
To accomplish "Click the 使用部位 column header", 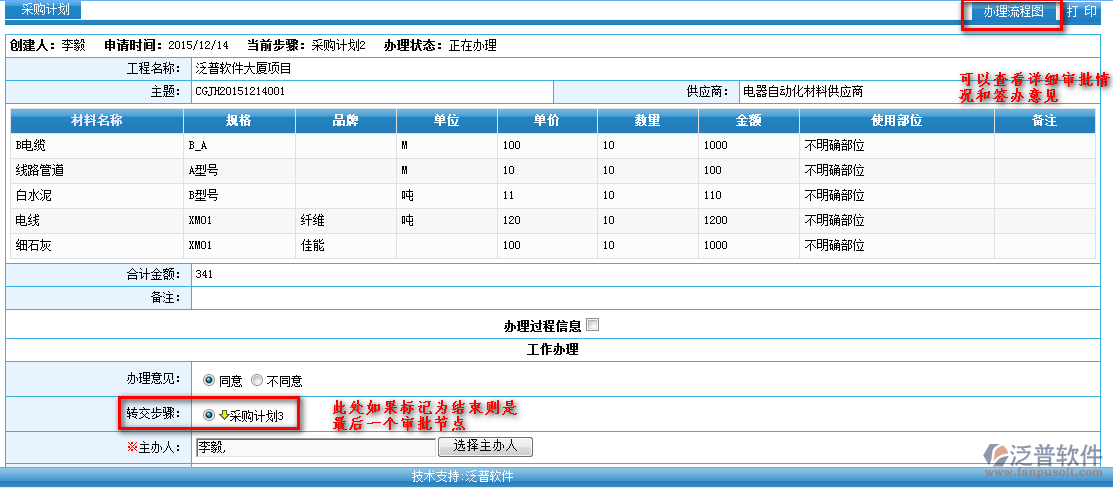I will click(896, 120).
